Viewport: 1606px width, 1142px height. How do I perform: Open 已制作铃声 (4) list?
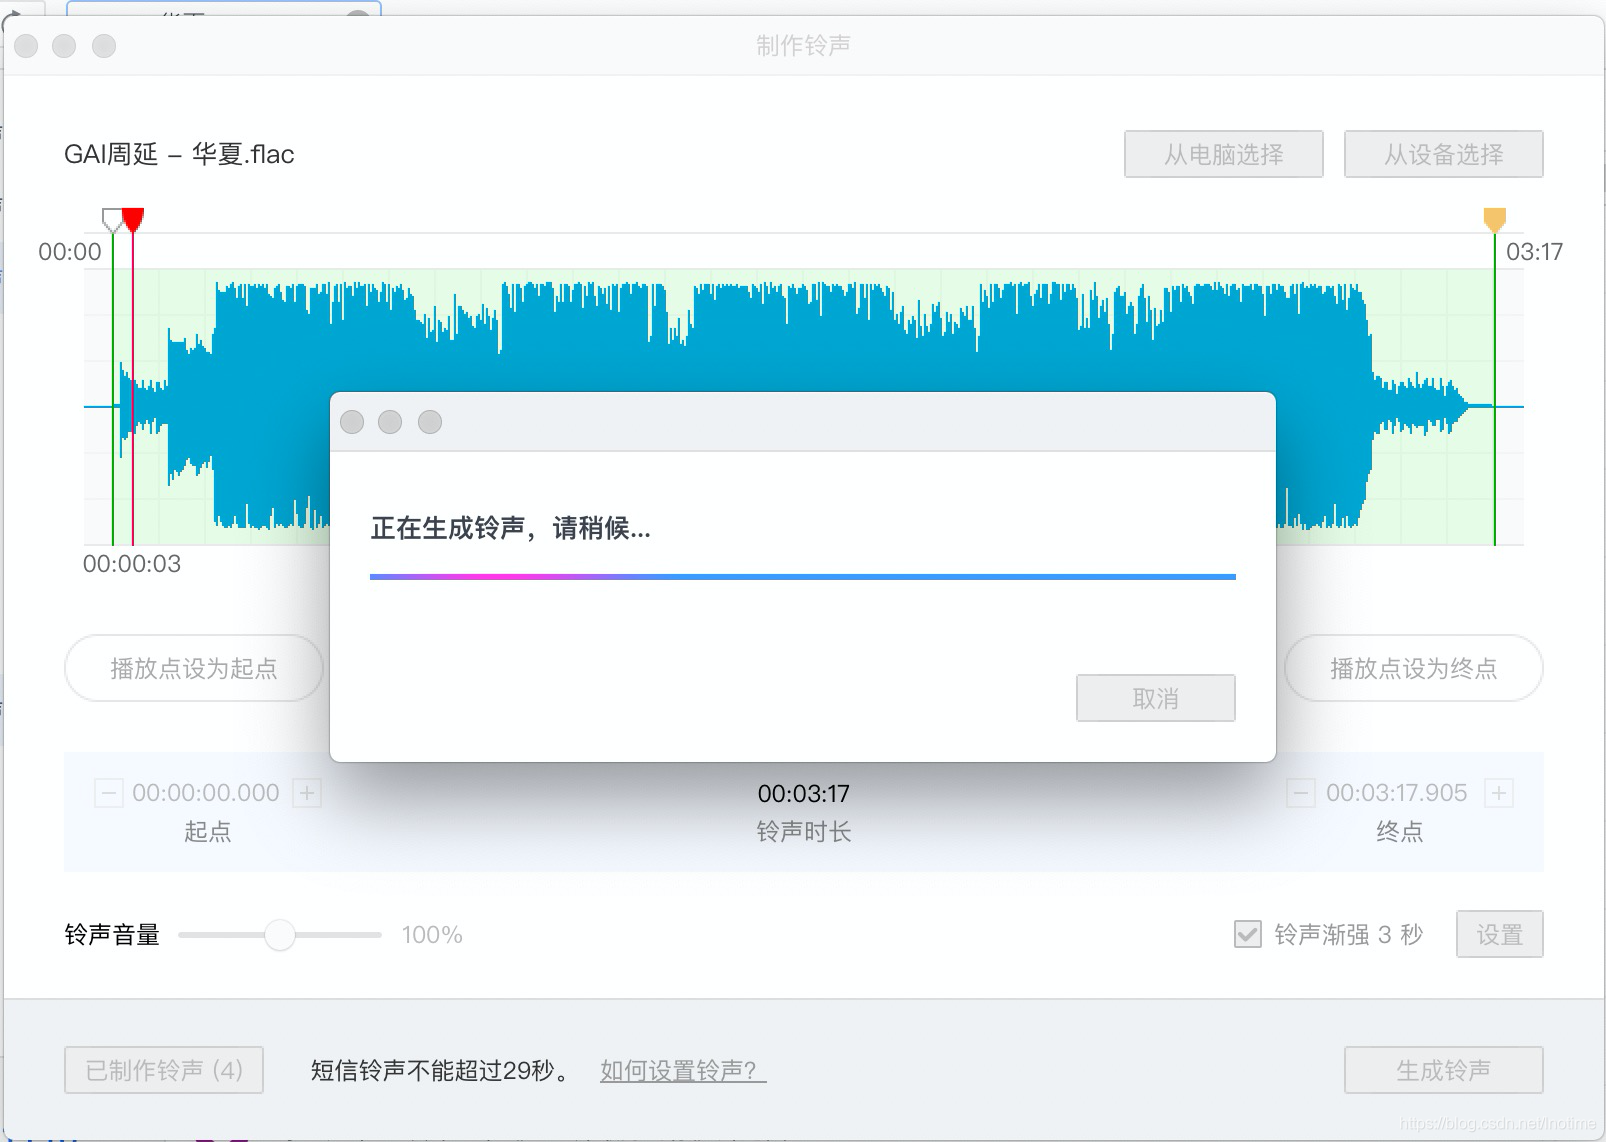164,1070
